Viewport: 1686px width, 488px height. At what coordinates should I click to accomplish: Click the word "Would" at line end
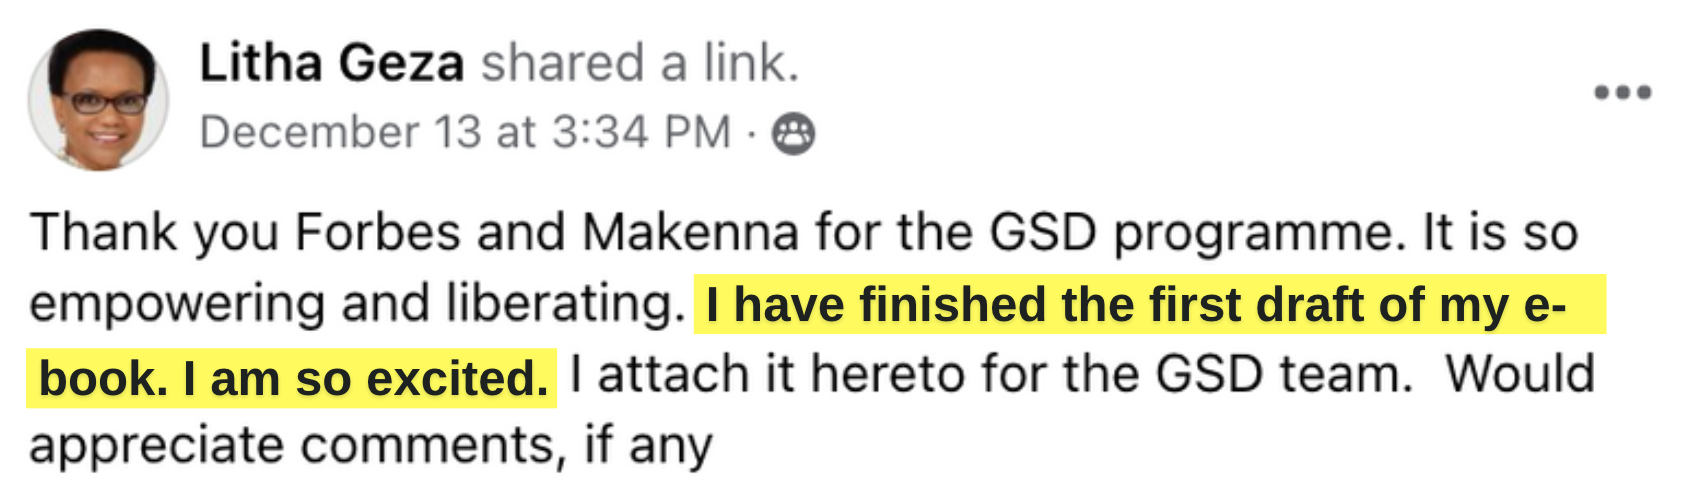[1520, 376]
